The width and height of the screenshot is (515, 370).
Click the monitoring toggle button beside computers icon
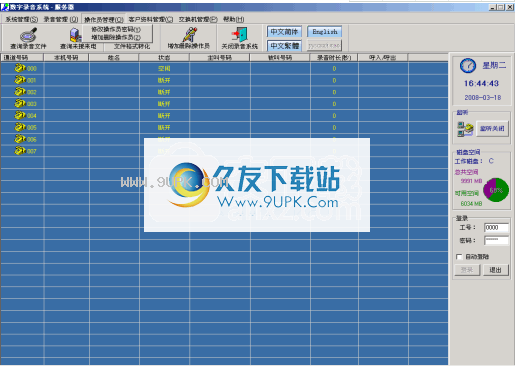[492, 129]
